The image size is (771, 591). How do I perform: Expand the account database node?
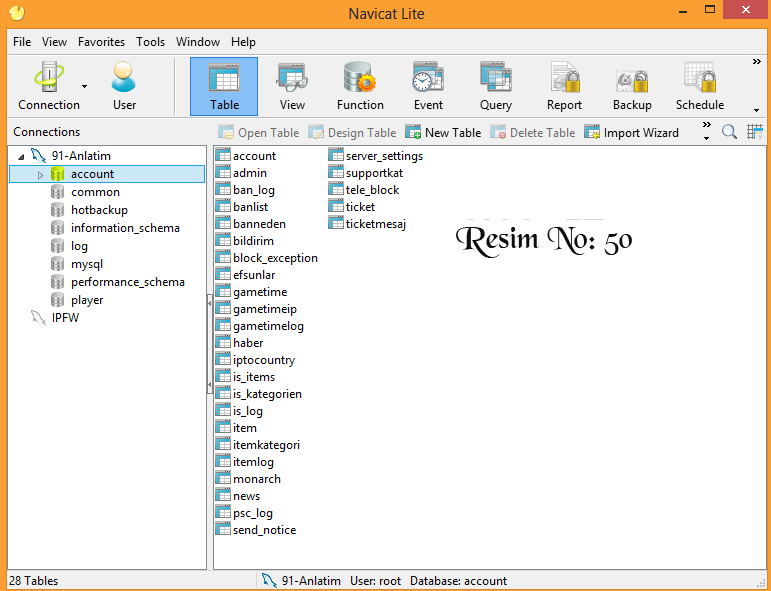click(x=40, y=175)
